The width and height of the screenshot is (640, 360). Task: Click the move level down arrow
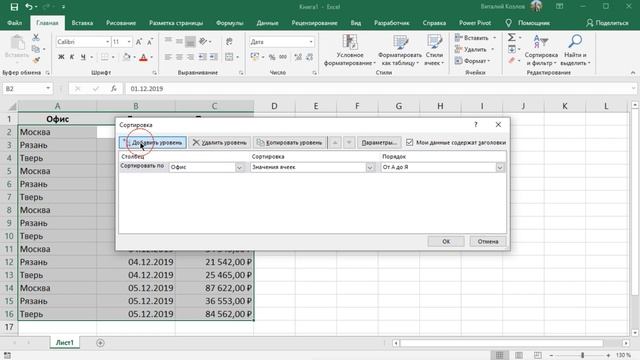[x=349, y=142]
